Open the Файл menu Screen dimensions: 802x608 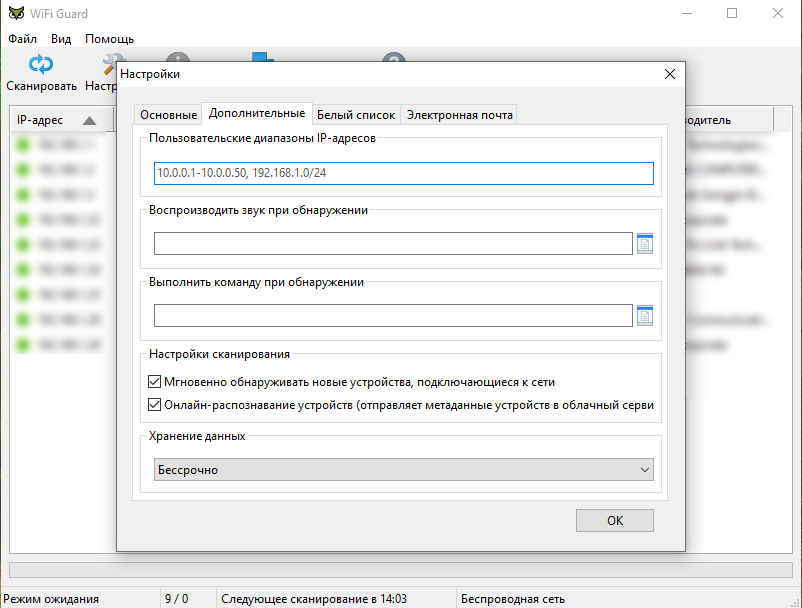click(x=22, y=39)
